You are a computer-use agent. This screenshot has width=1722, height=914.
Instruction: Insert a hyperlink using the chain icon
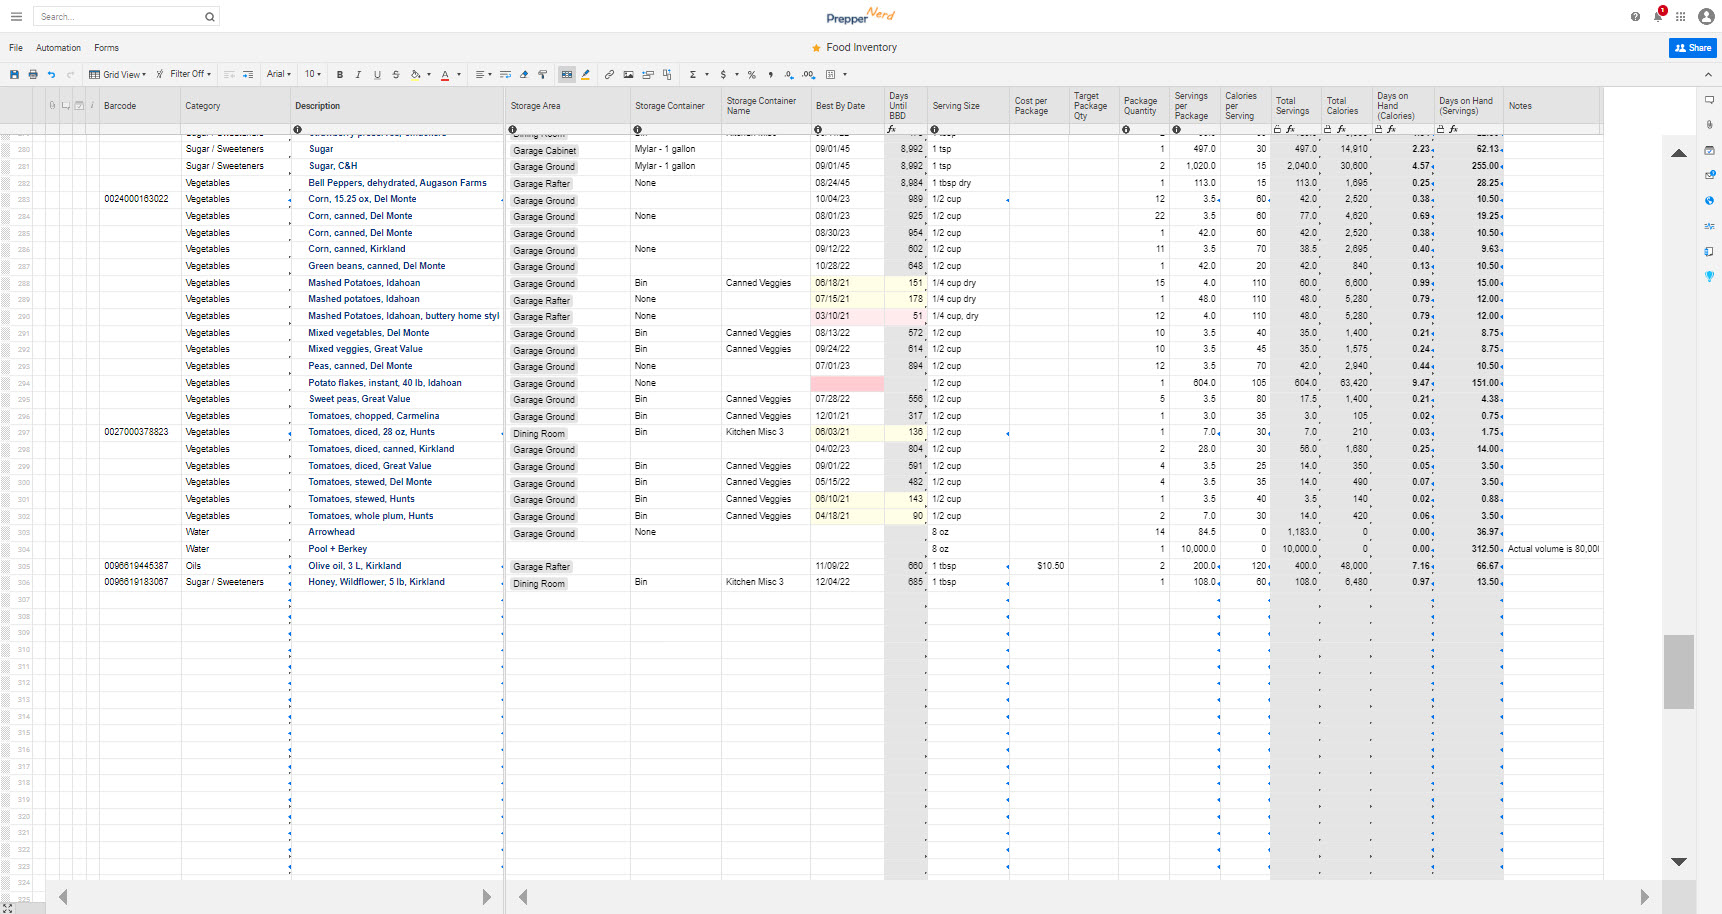point(609,74)
